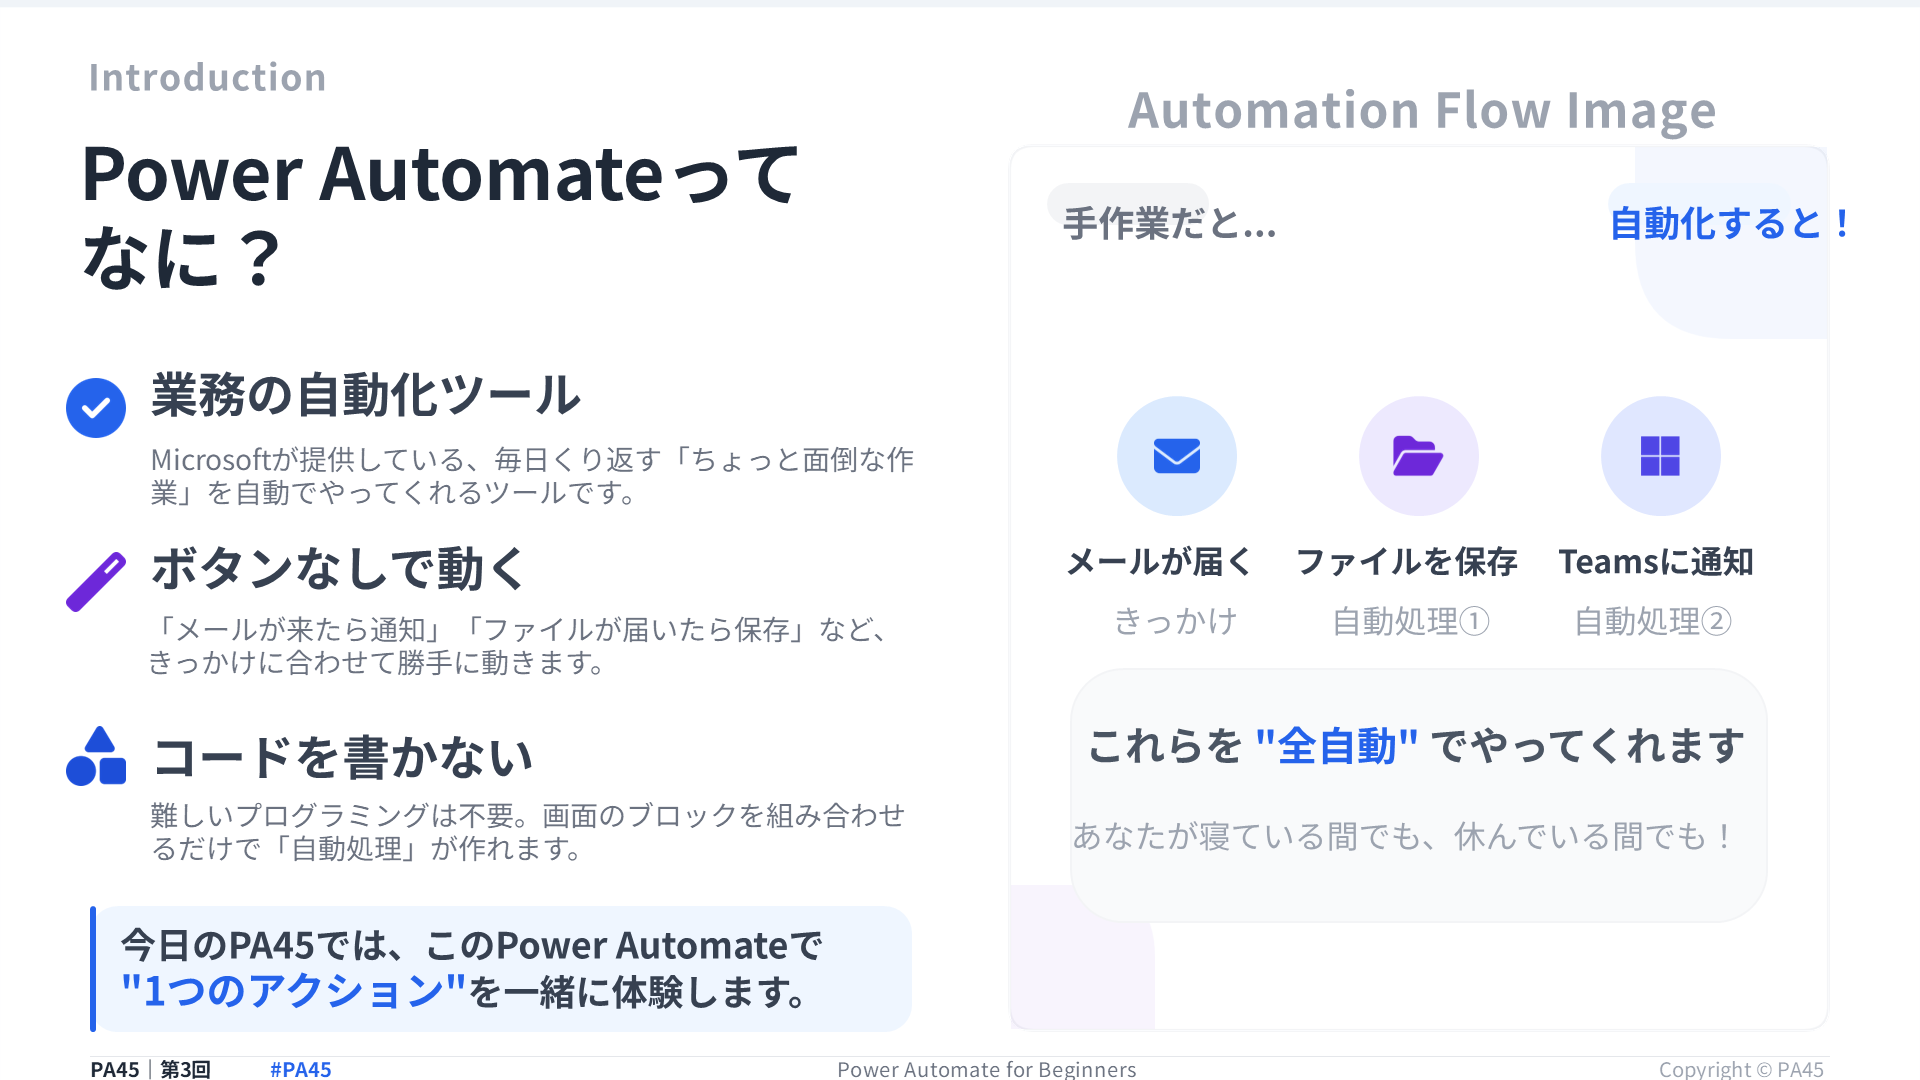
Task: Click the 「メールが来たら通知」 description paragraph
Action: click(x=518, y=646)
